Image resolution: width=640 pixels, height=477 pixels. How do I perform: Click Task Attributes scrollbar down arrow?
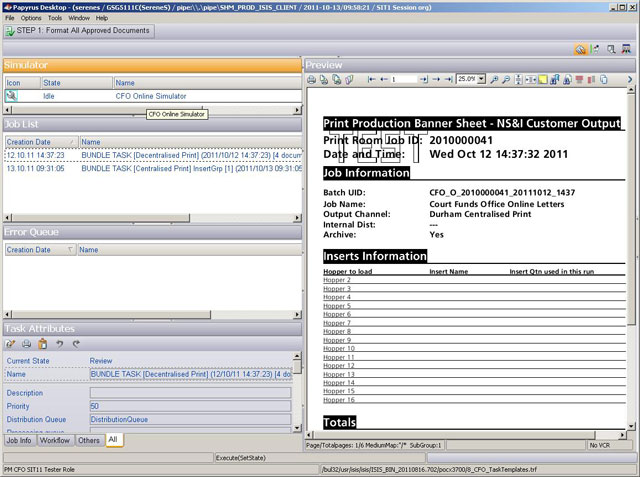click(297, 428)
